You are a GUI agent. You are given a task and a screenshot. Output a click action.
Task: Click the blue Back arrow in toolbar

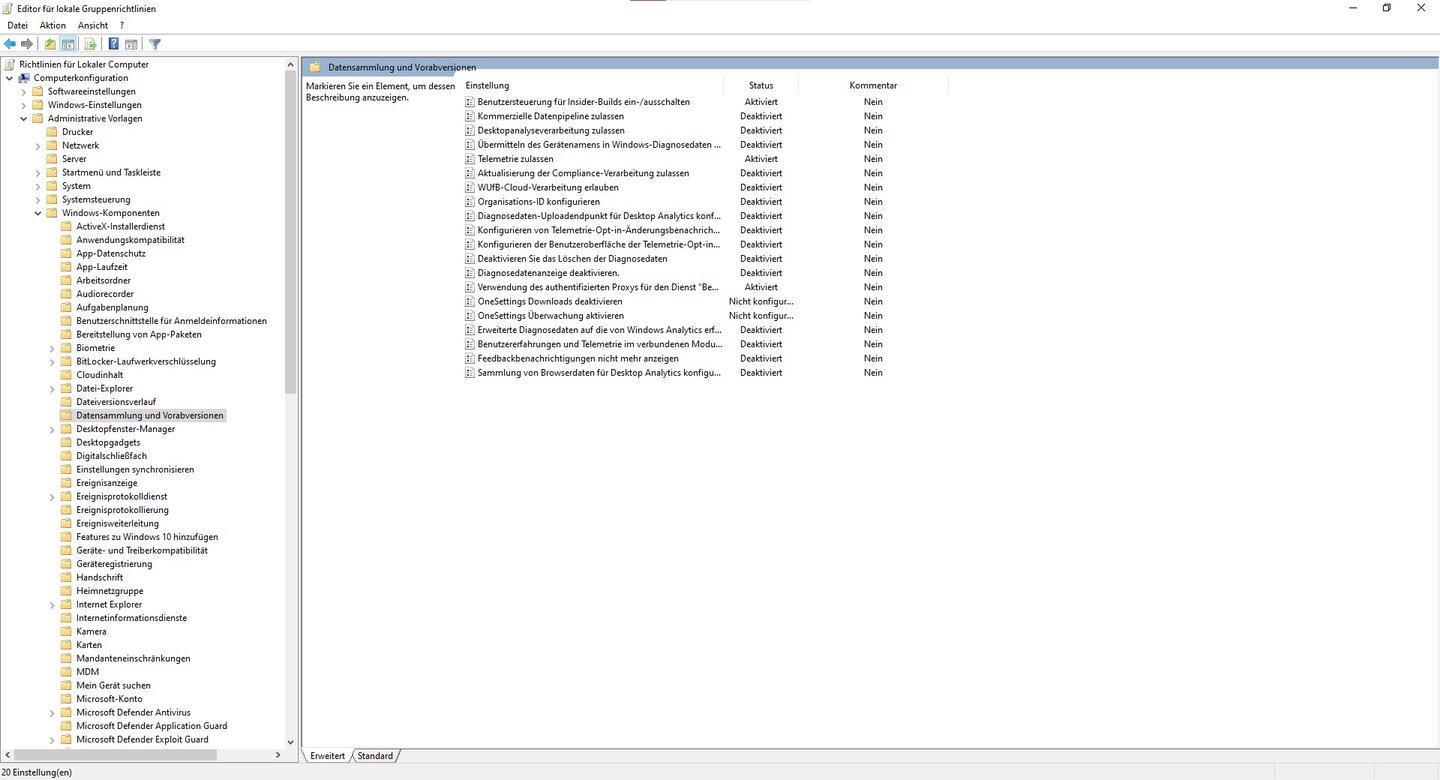10,44
